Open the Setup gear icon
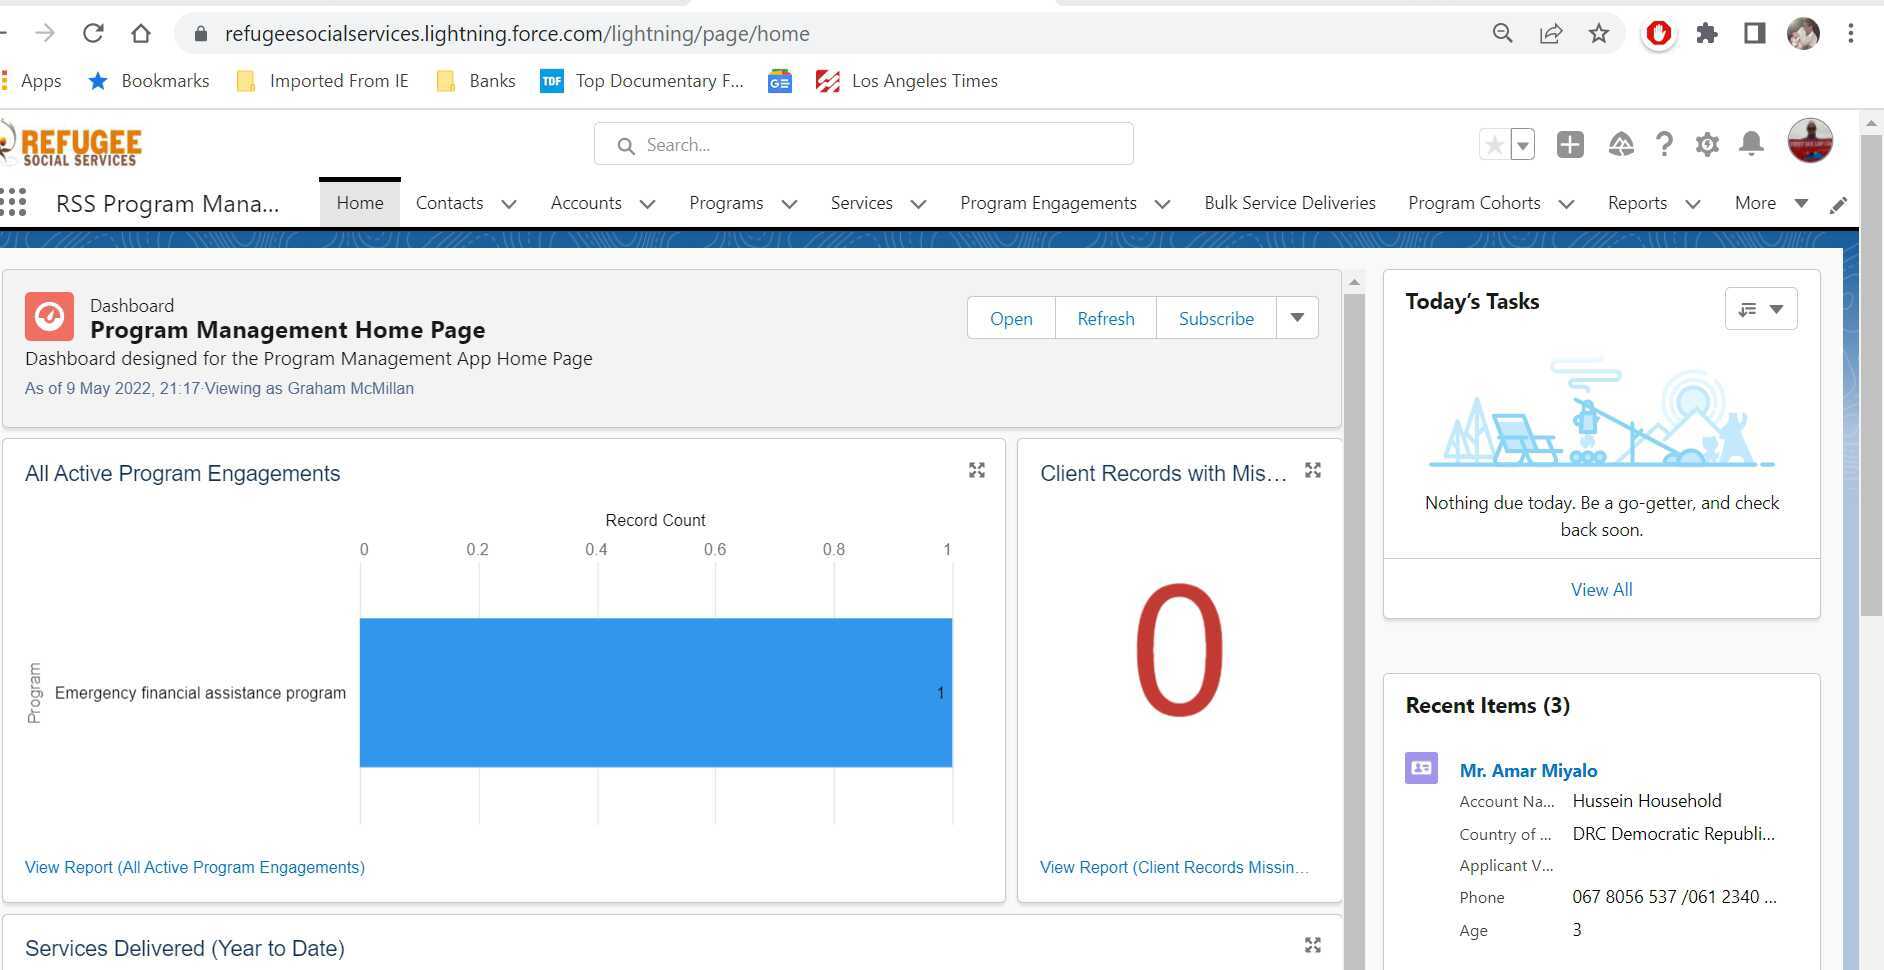This screenshot has width=1884, height=970. (1707, 145)
